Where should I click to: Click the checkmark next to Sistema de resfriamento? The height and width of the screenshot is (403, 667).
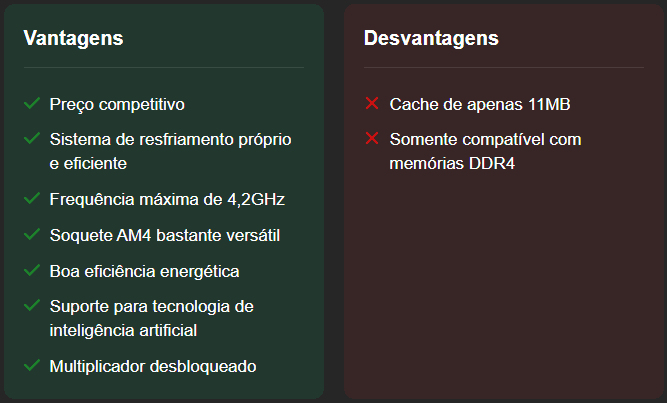(32, 138)
